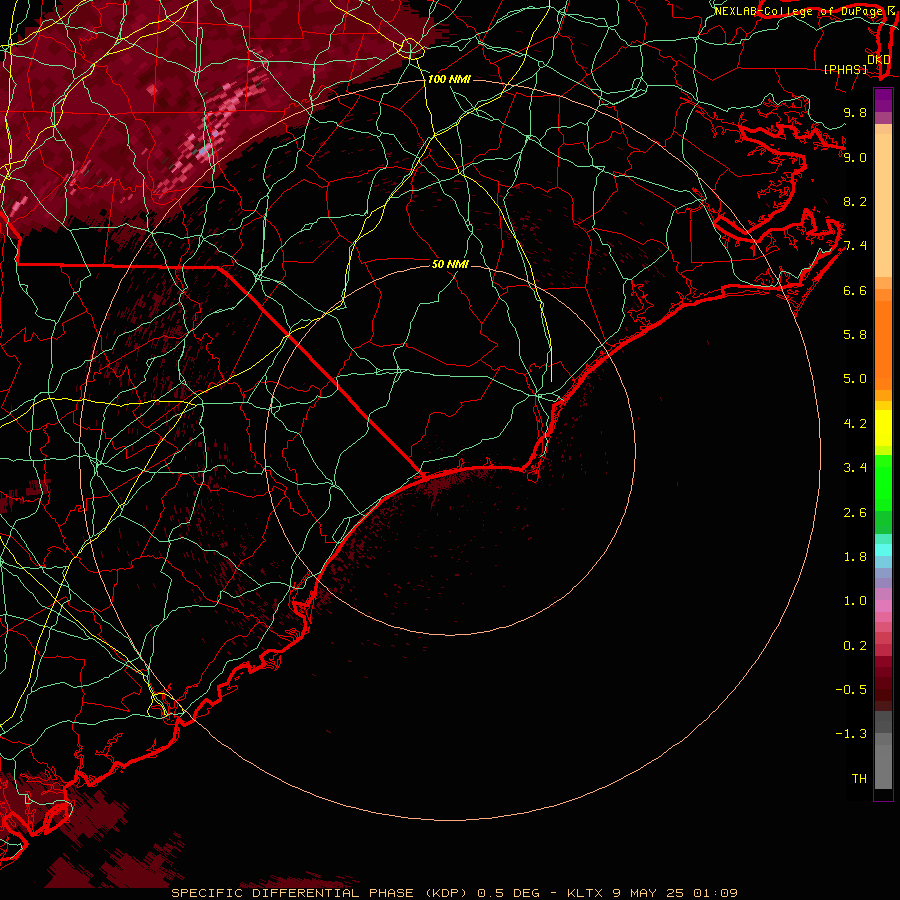900x900 pixels.
Task: Click the 0.2 legend value
Action: (x=855, y=646)
